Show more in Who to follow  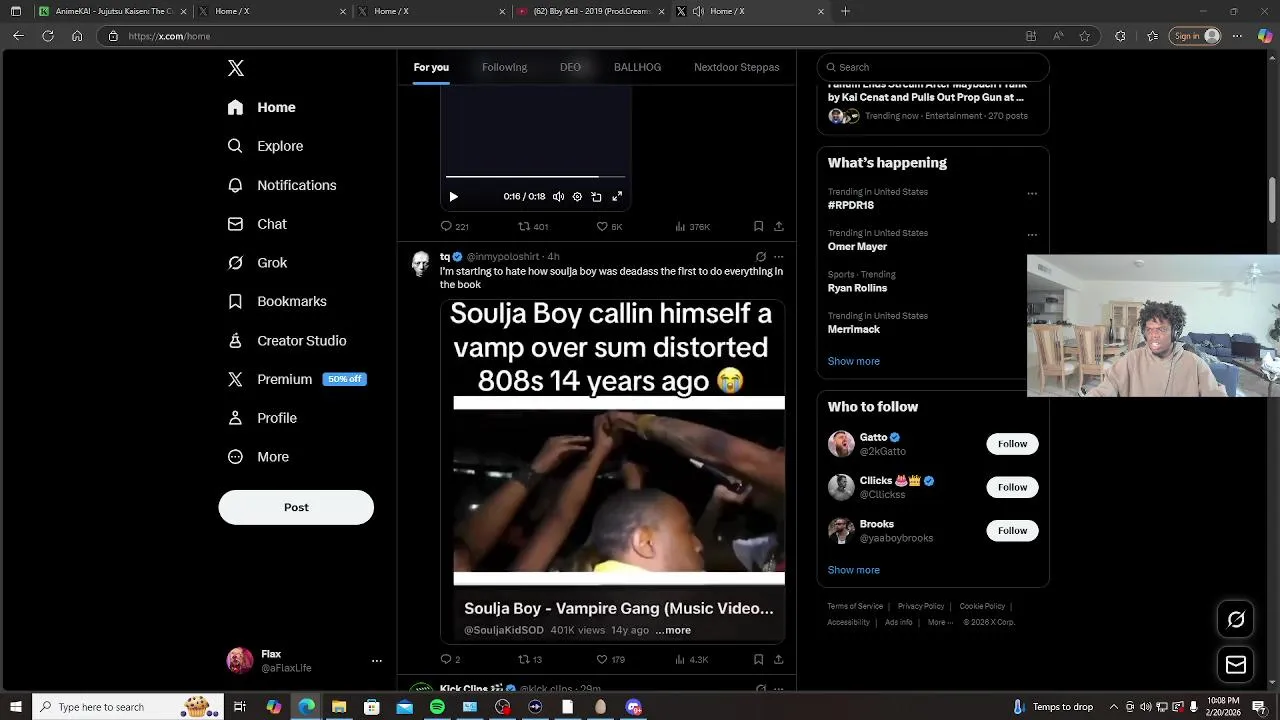click(x=853, y=570)
